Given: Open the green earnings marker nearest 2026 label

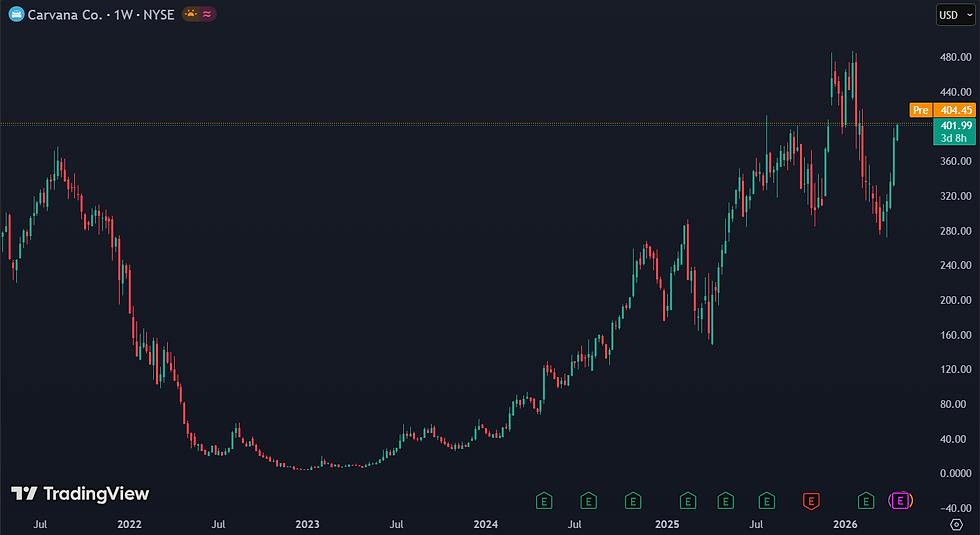Looking at the screenshot, I should (x=866, y=501).
